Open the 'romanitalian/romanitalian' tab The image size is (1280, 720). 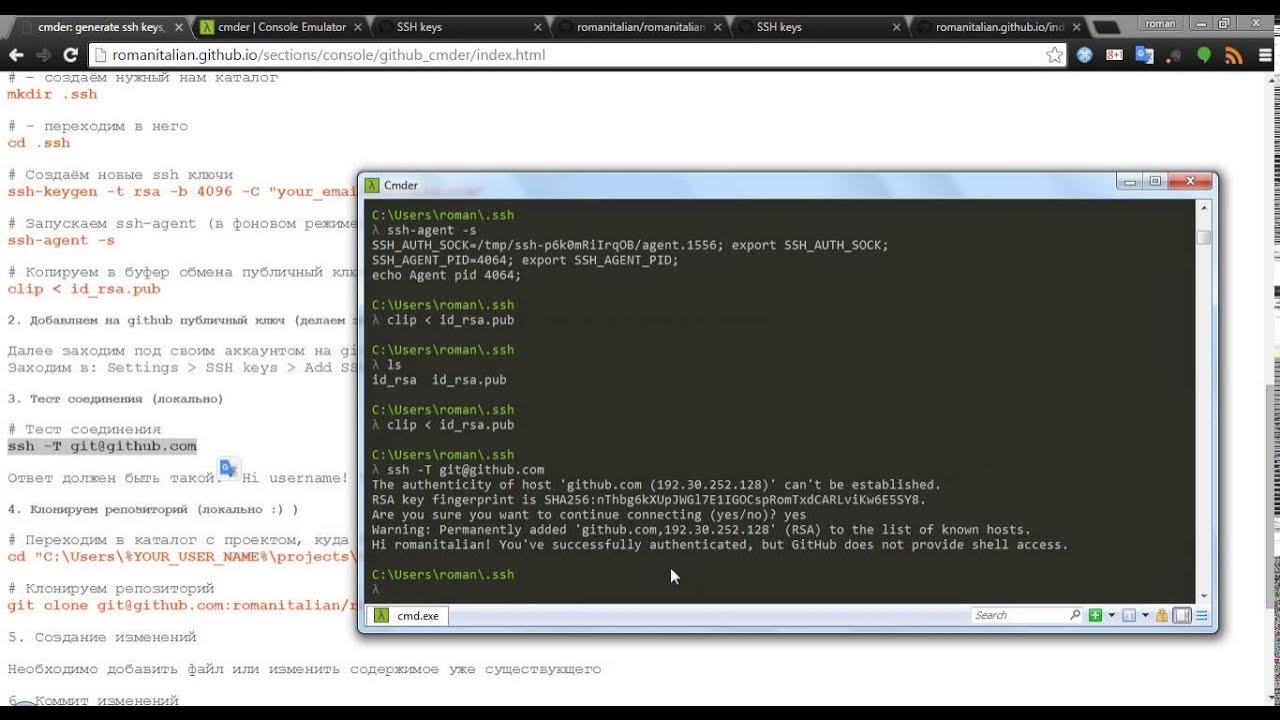(x=640, y=27)
